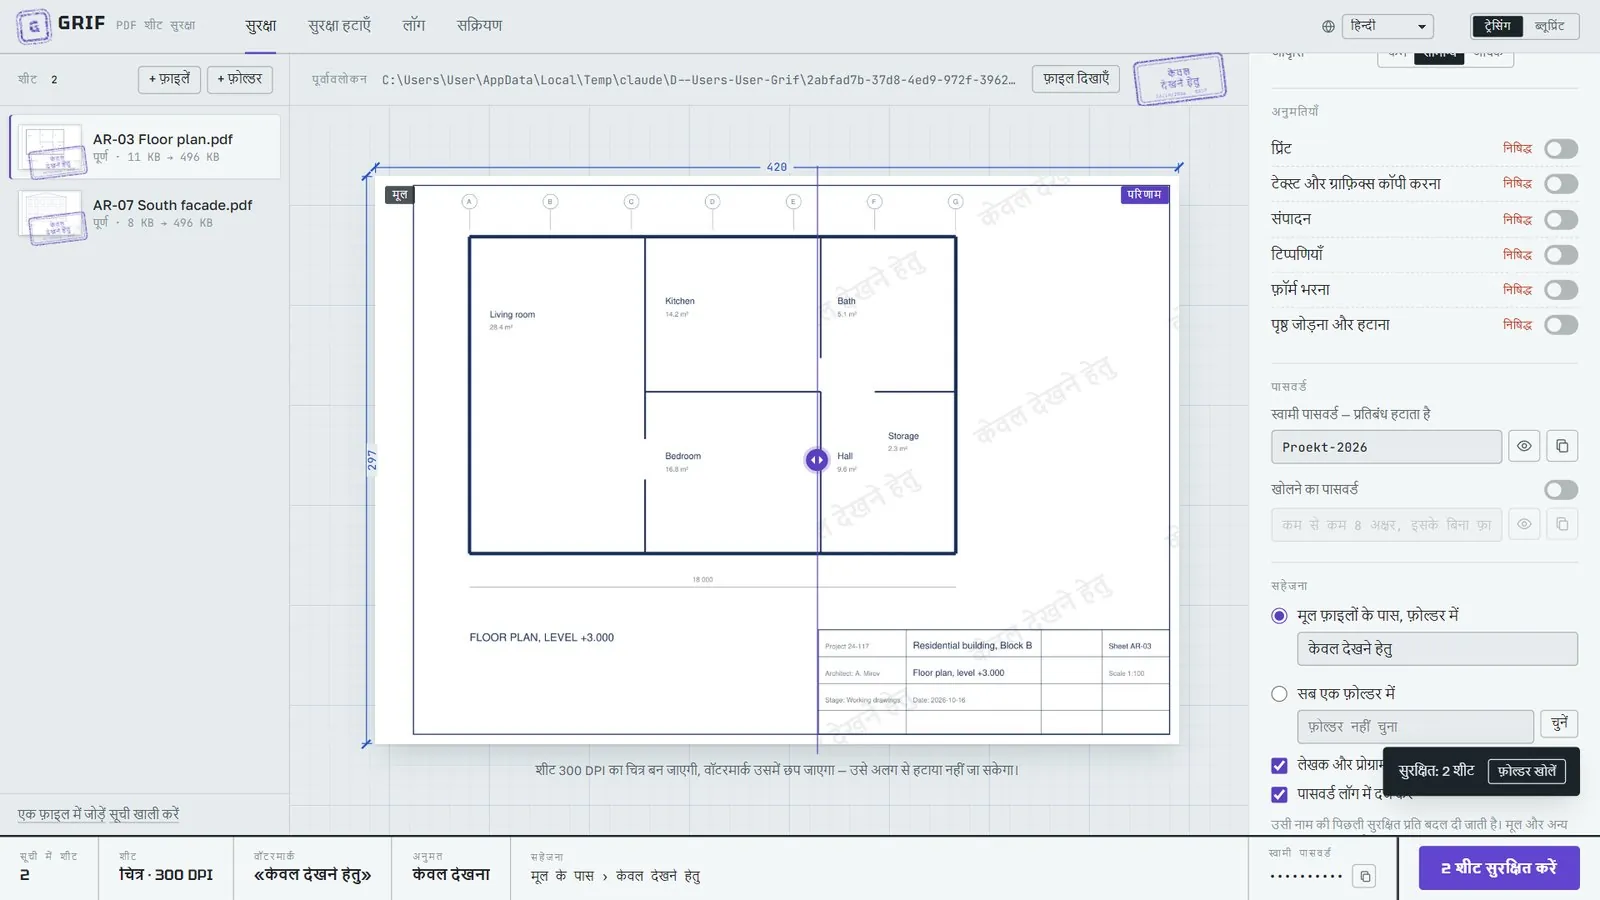
Task: Uncheck the पासवर्ड लॉग checkbox
Action: (1279, 794)
